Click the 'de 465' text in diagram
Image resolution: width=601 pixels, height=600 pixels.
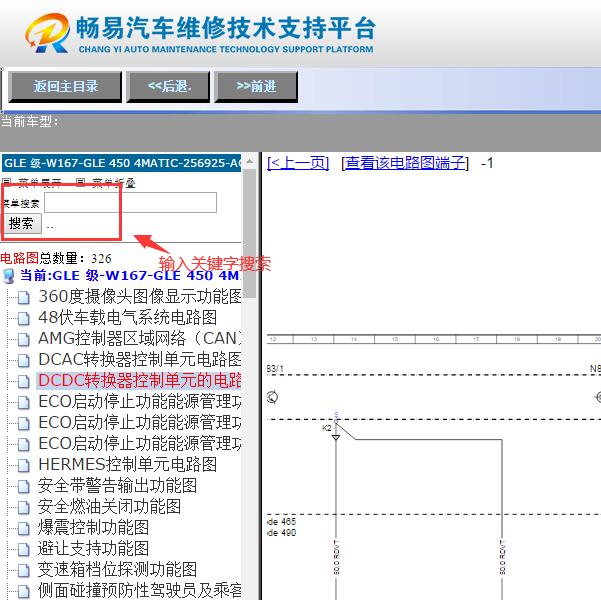[282, 522]
